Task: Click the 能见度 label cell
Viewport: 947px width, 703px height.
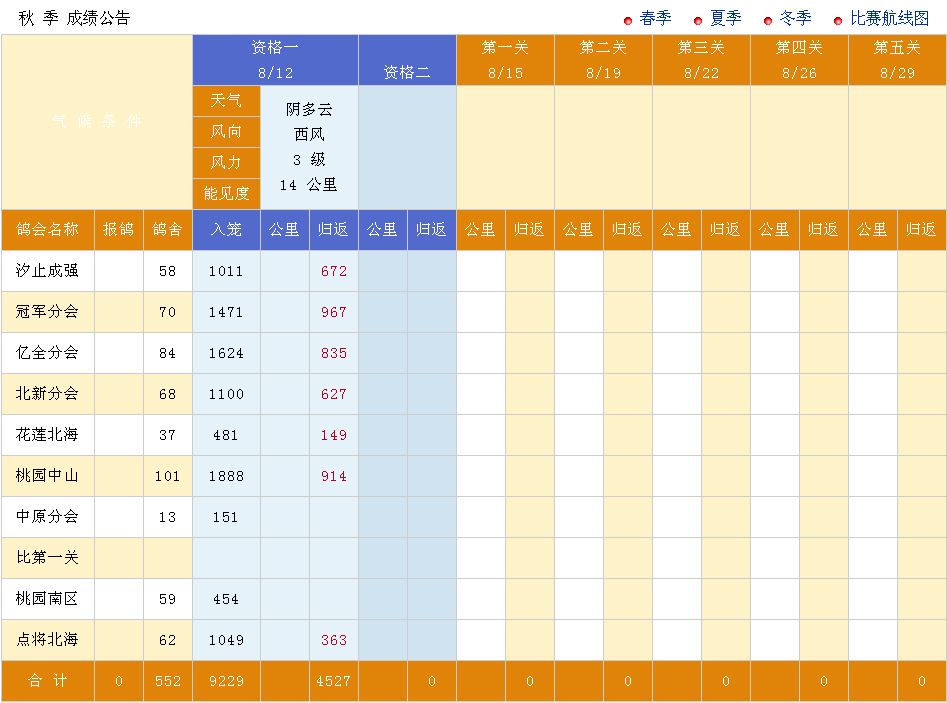Action: pyautogui.click(x=226, y=194)
